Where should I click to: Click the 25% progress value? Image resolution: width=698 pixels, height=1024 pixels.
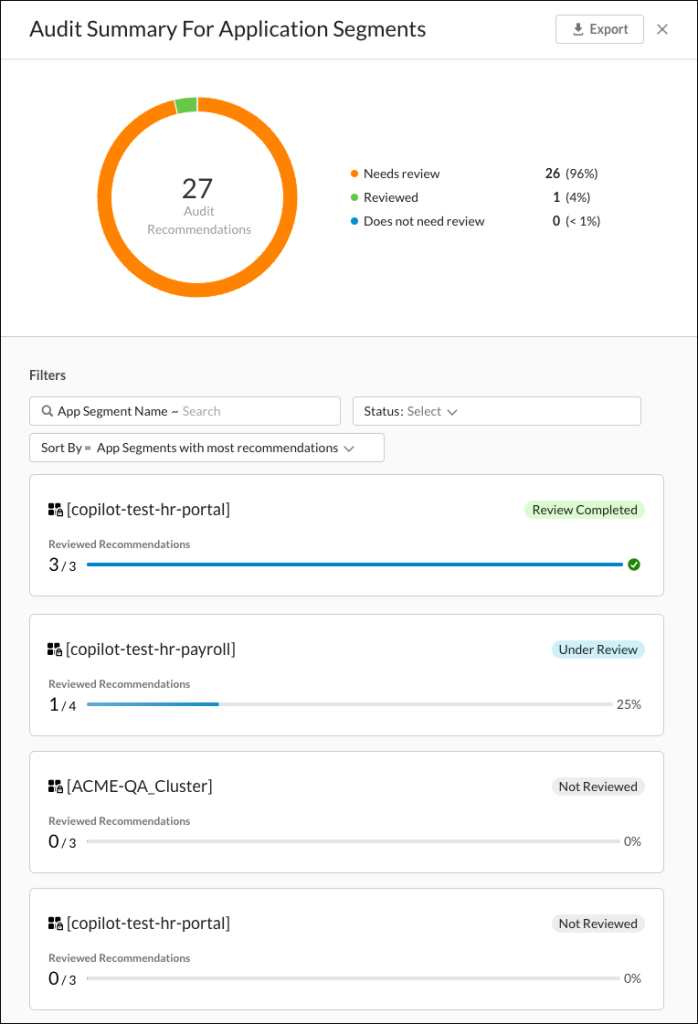coord(629,705)
